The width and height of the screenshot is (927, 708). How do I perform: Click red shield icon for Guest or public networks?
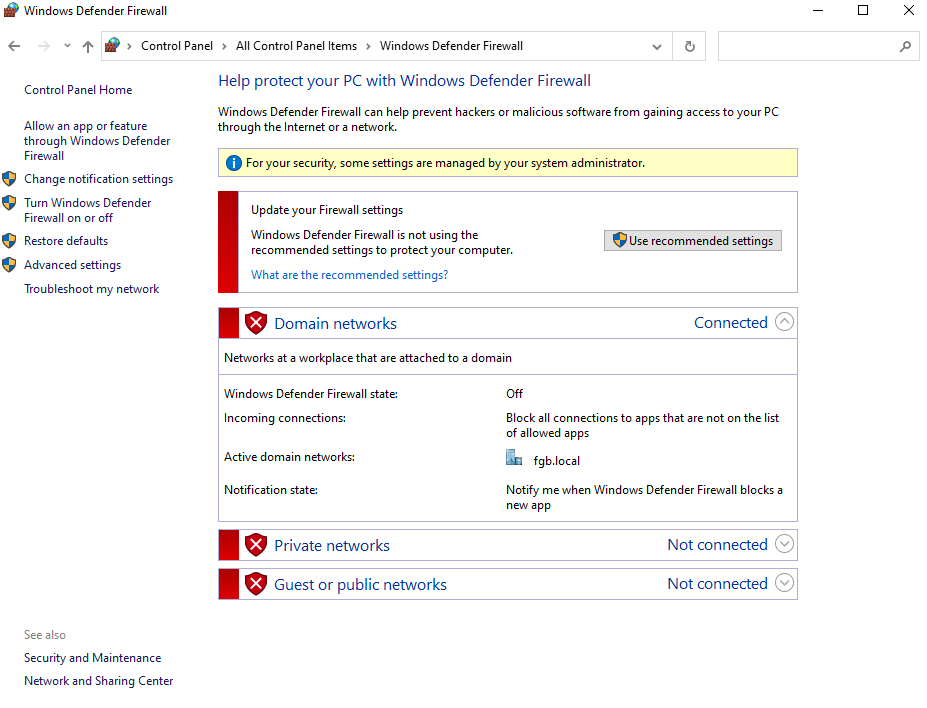(255, 584)
